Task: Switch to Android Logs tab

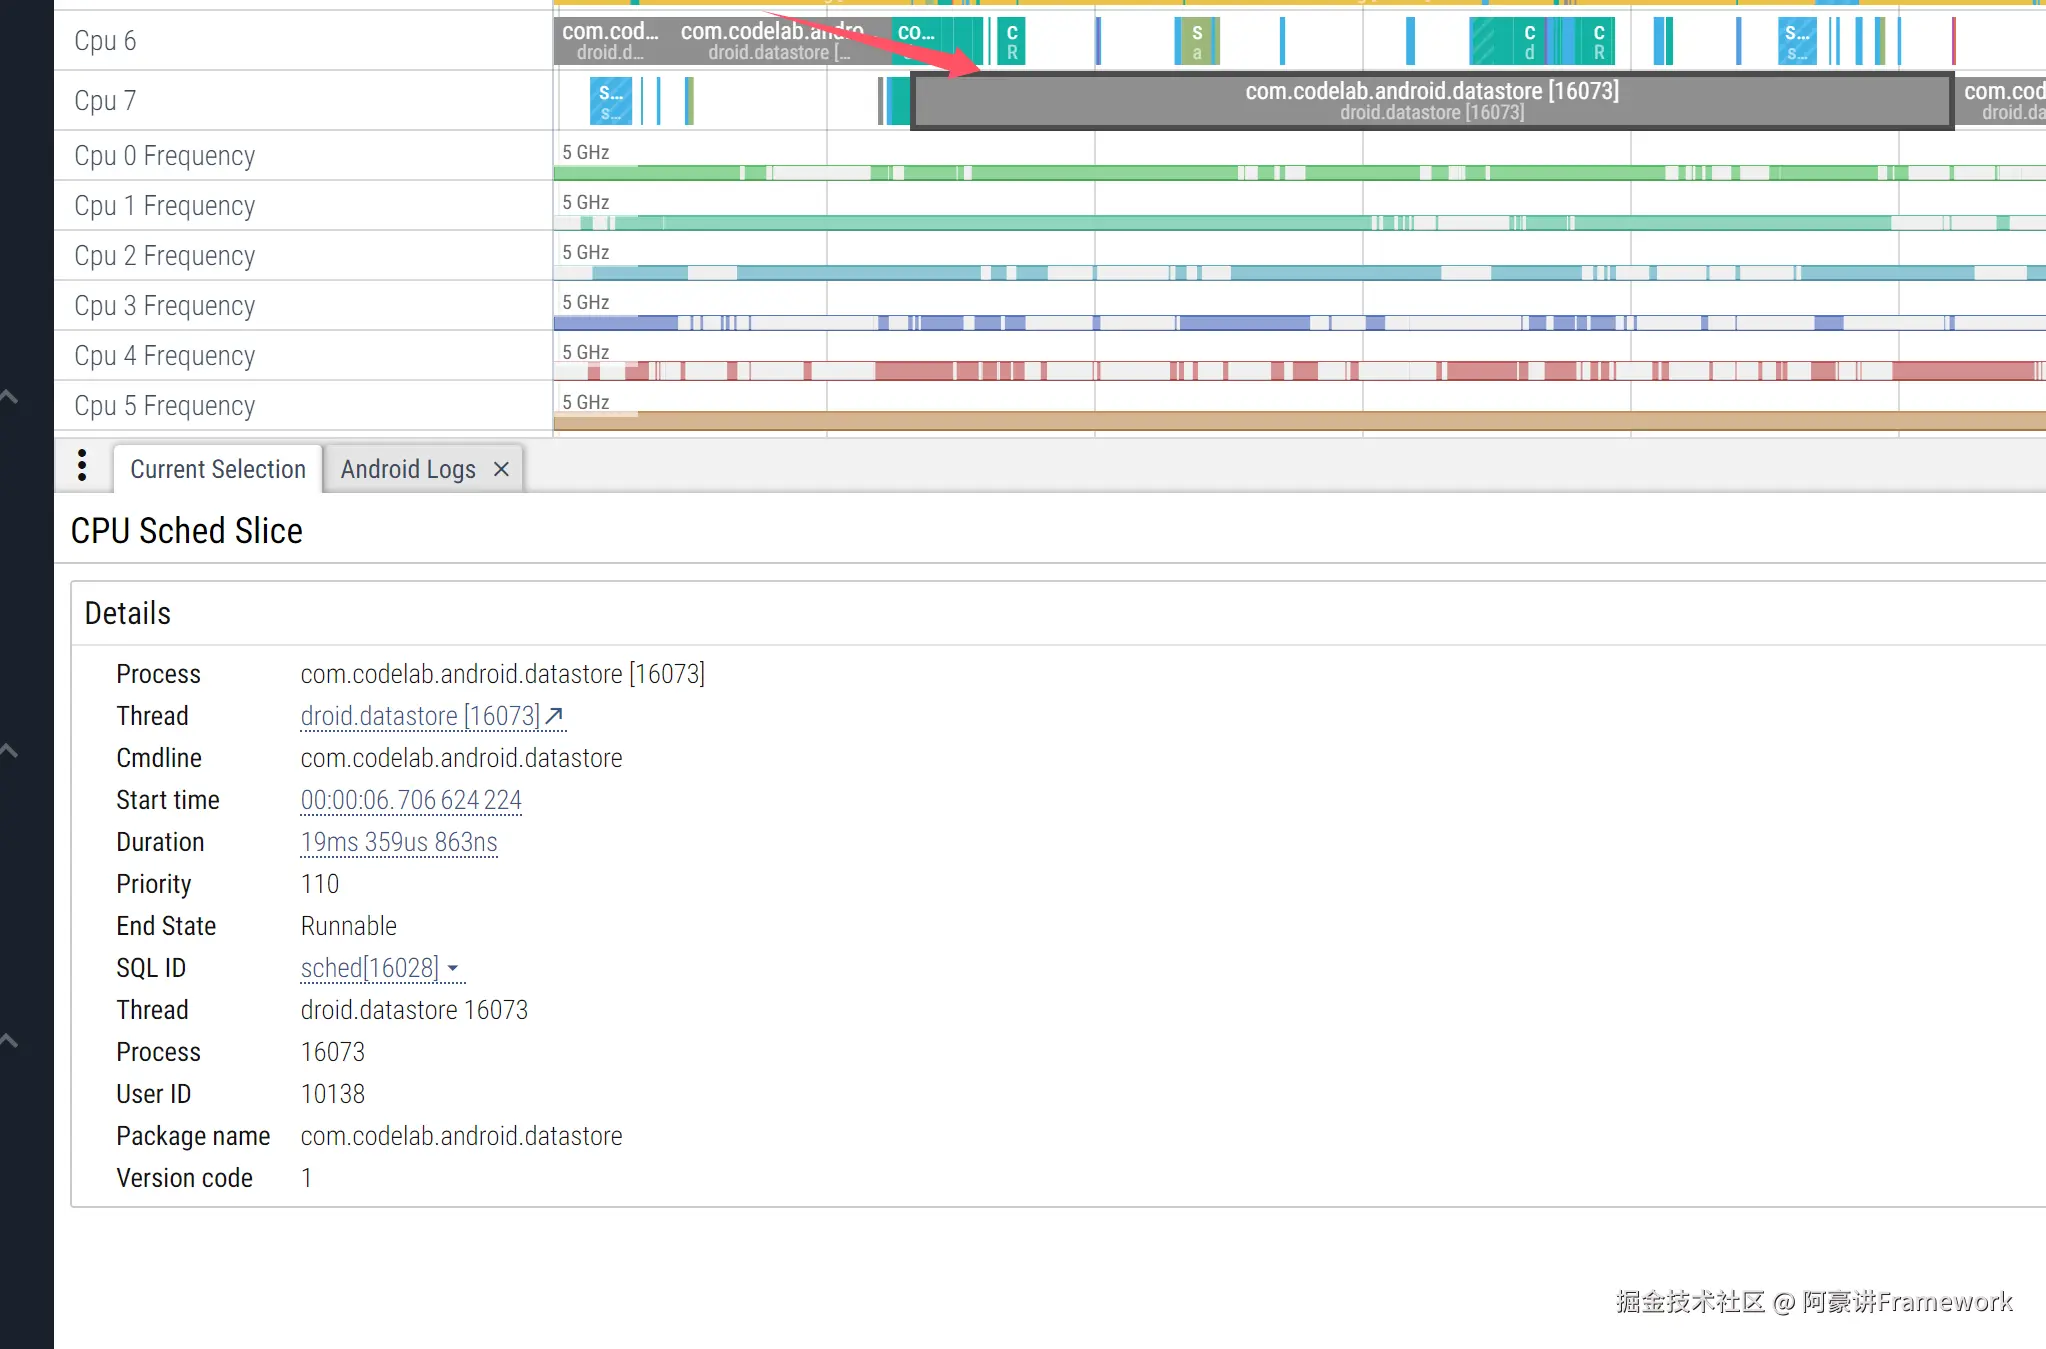Action: coord(407,469)
